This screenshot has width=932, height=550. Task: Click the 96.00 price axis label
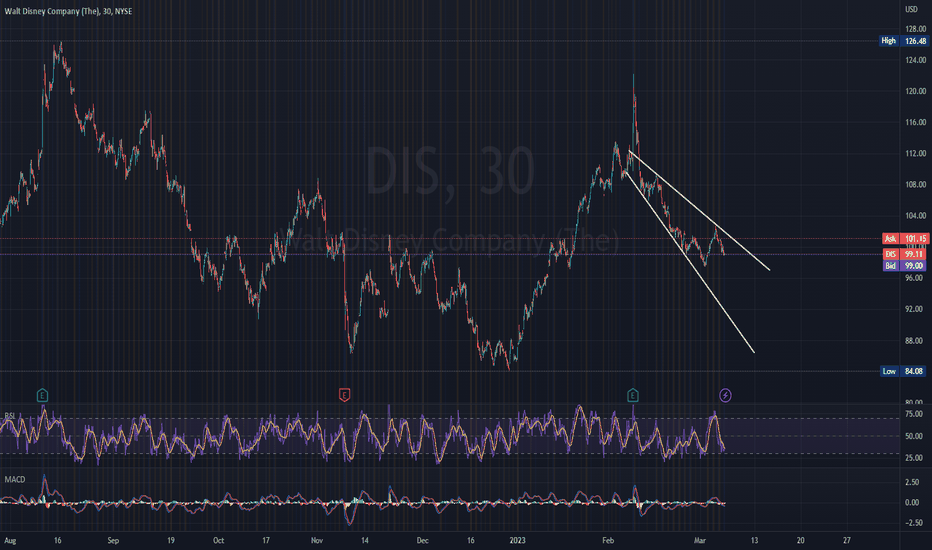pyautogui.click(x=914, y=278)
